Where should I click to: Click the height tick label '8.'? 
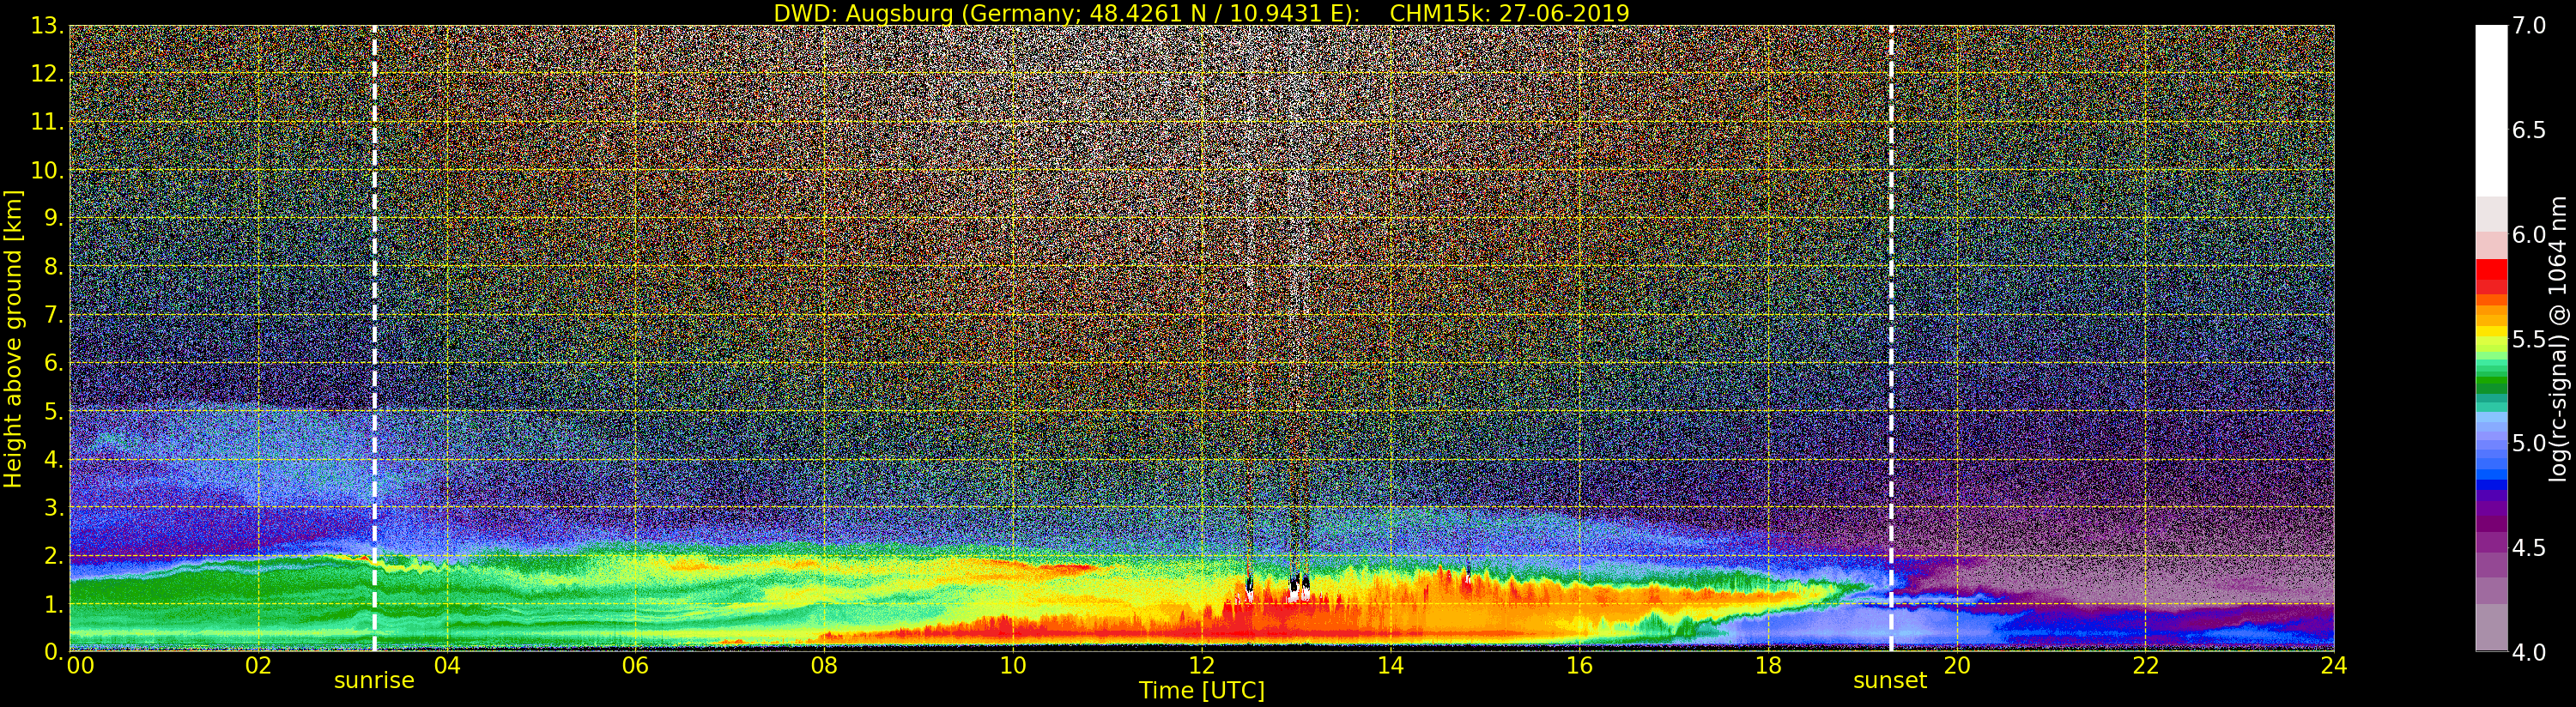tap(54, 267)
